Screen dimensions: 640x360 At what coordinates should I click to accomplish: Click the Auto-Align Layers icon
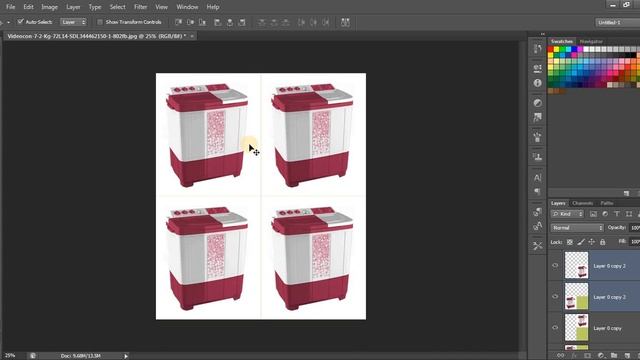(345, 22)
